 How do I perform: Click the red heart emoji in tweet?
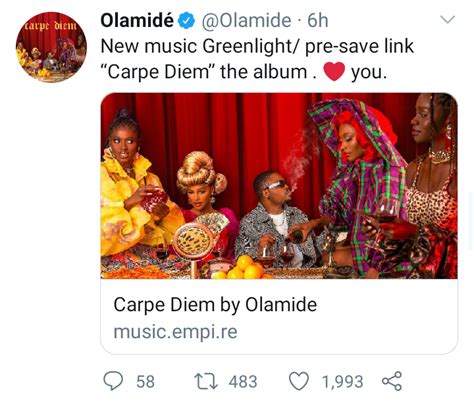(x=334, y=72)
